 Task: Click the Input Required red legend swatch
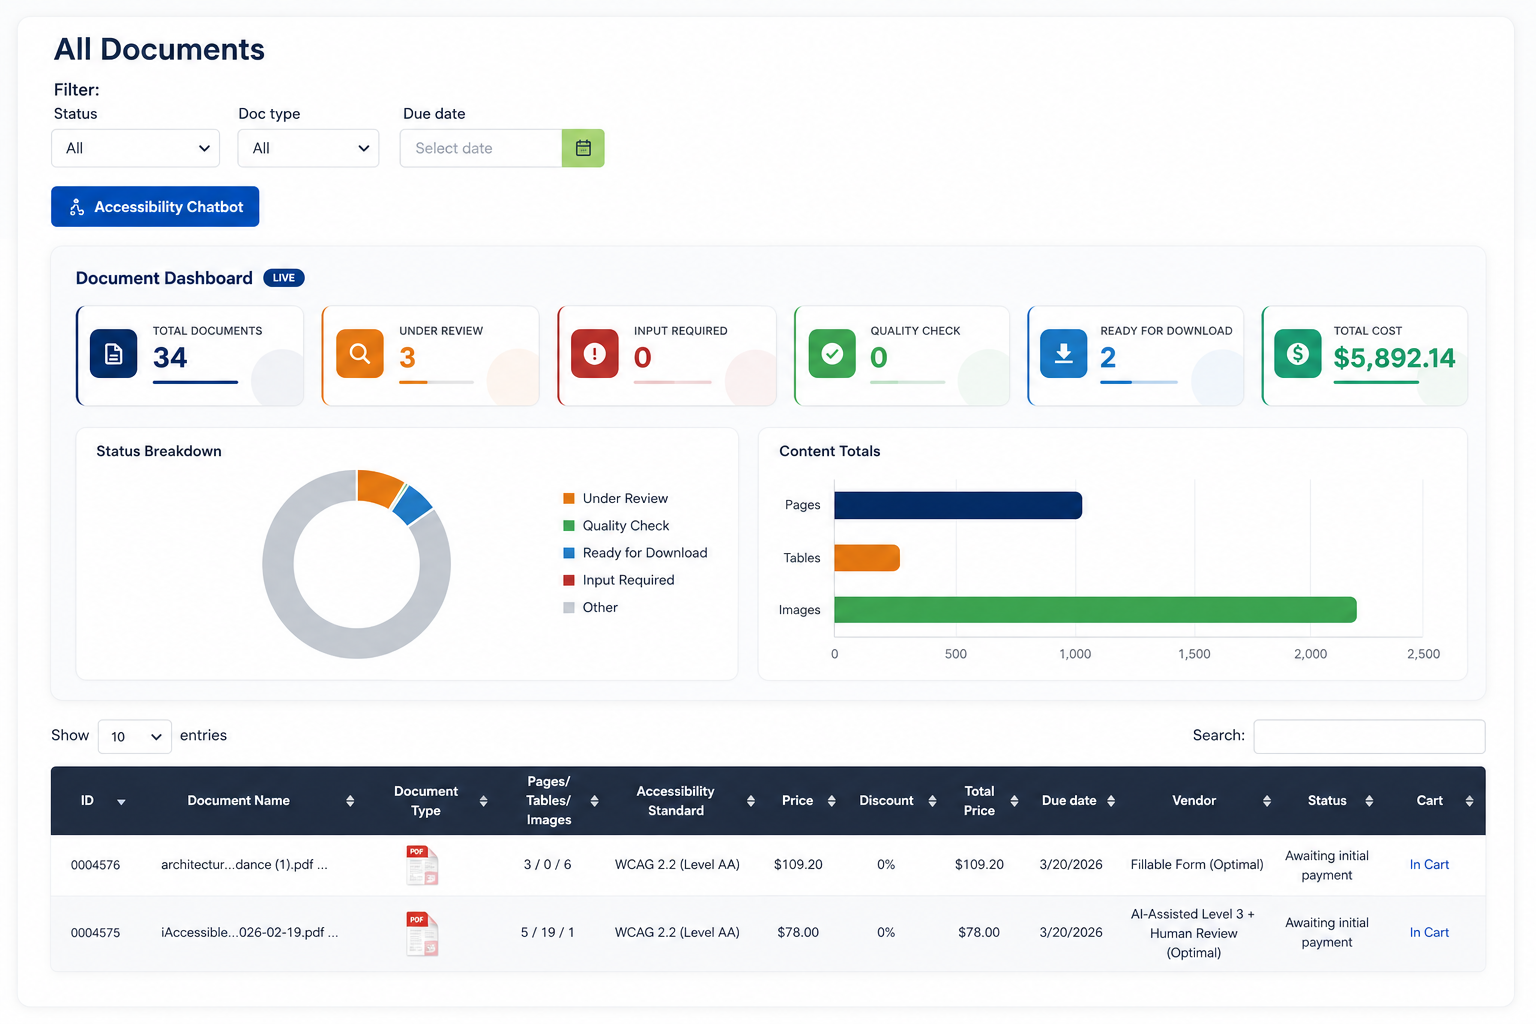pos(569,580)
